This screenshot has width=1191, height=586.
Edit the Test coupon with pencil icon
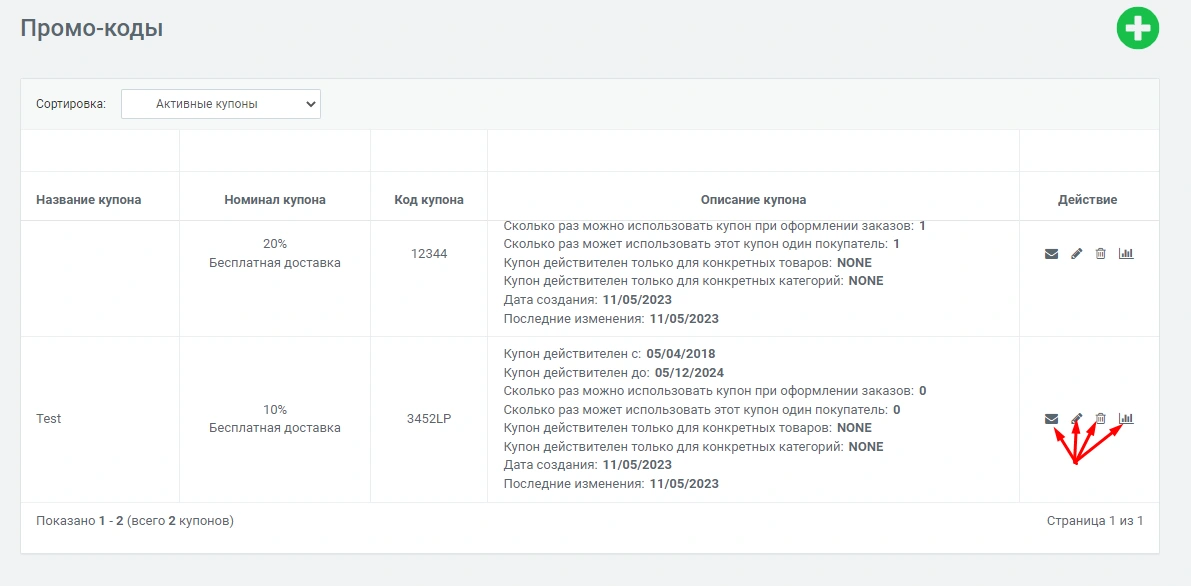[1076, 419]
